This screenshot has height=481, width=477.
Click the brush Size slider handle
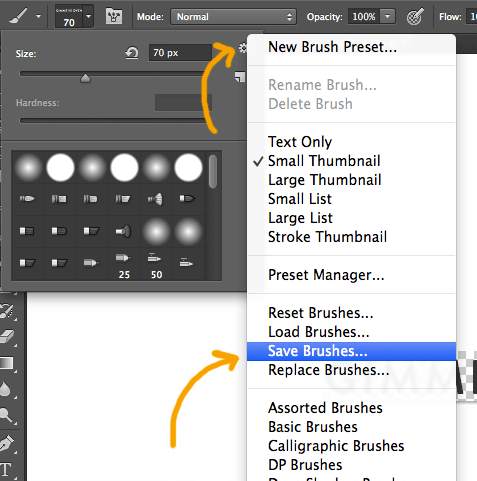tap(86, 78)
